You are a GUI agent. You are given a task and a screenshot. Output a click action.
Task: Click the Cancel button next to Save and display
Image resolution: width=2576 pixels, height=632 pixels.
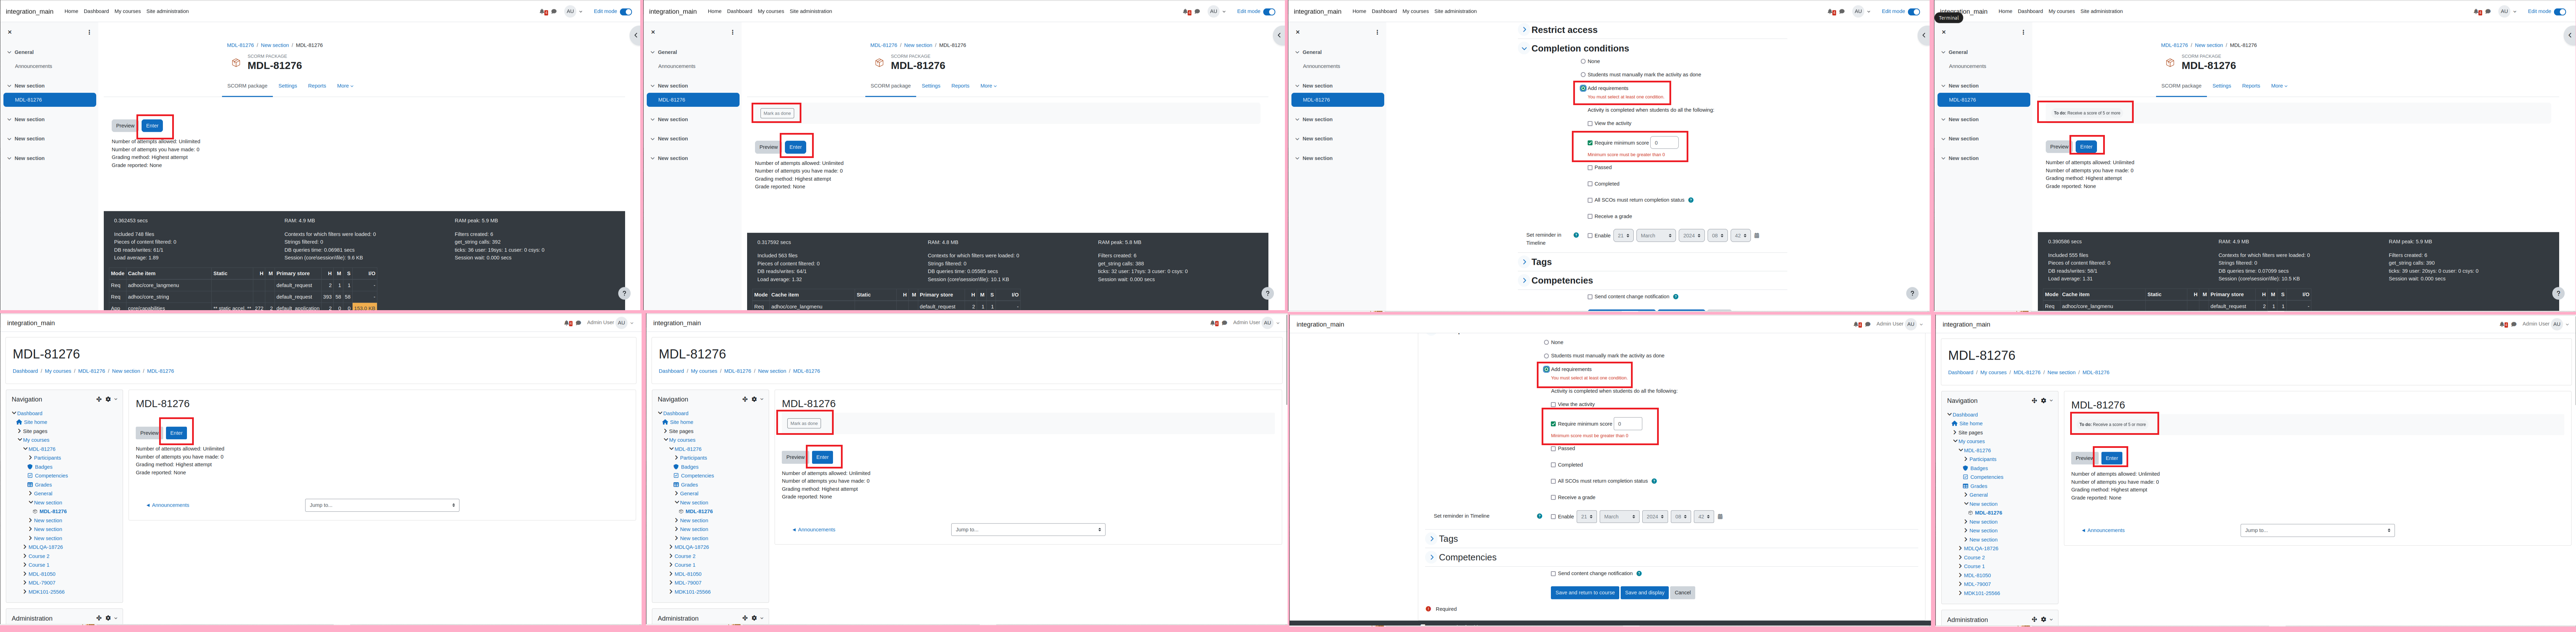1683,593
